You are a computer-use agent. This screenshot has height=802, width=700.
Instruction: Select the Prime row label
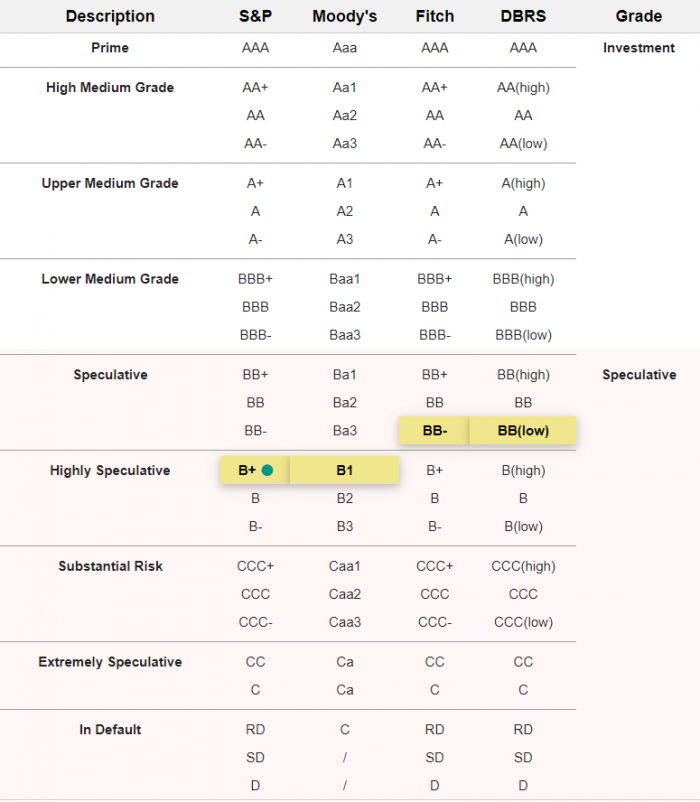110,48
